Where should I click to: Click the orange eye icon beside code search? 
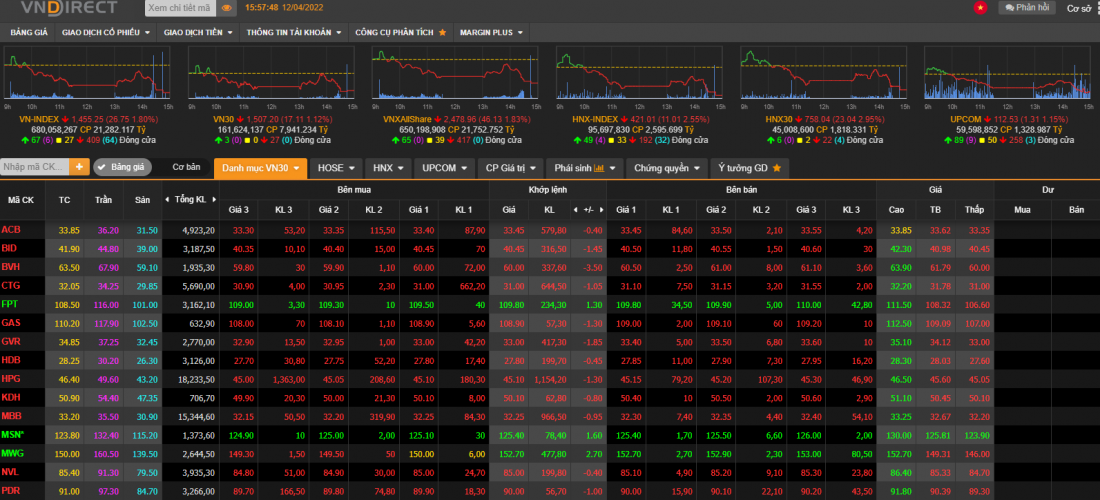(x=226, y=8)
